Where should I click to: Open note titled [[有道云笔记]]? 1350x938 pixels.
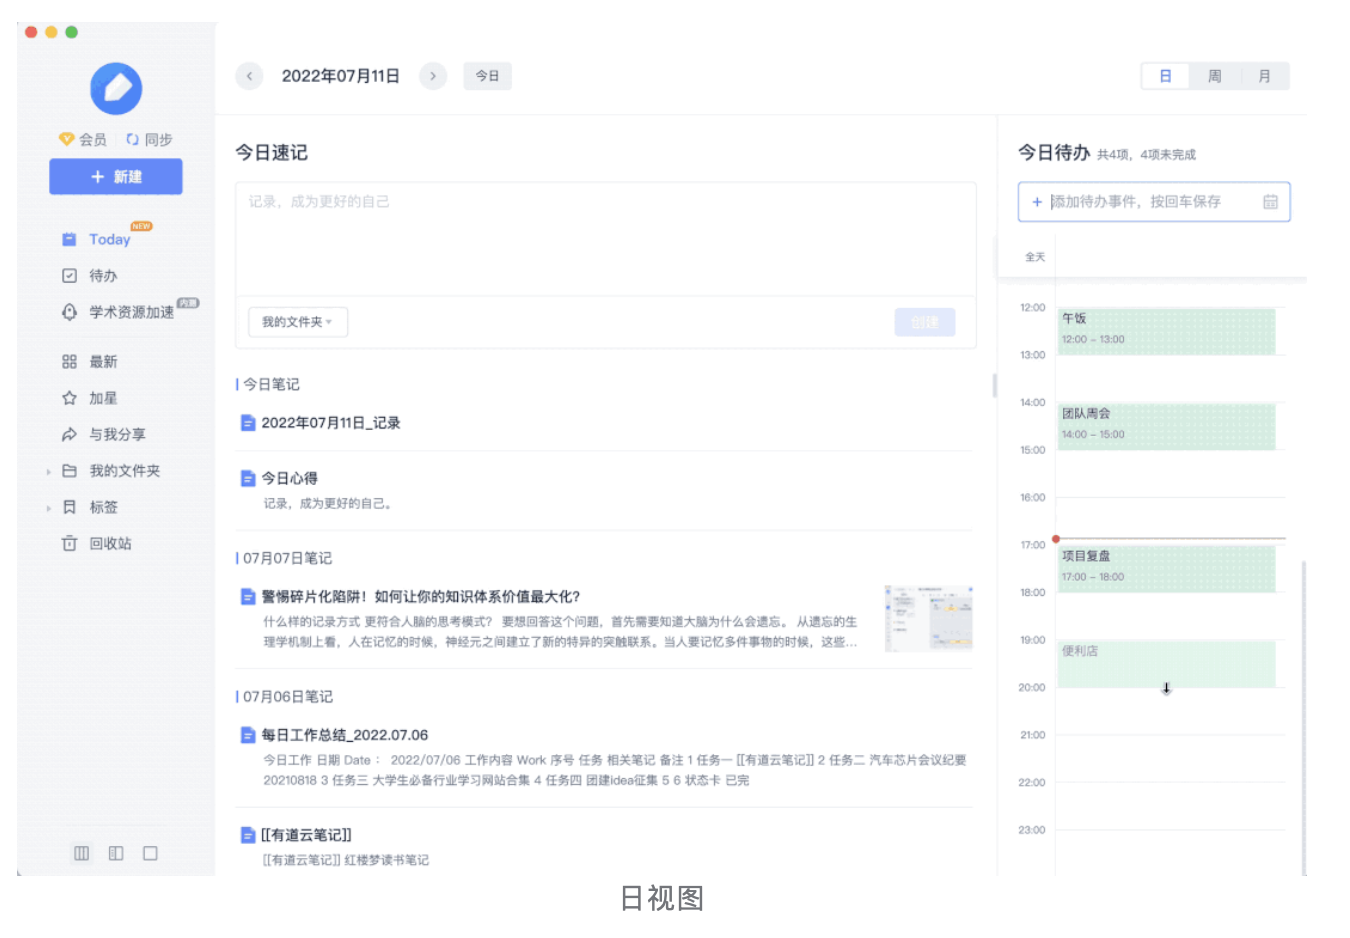[306, 835]
